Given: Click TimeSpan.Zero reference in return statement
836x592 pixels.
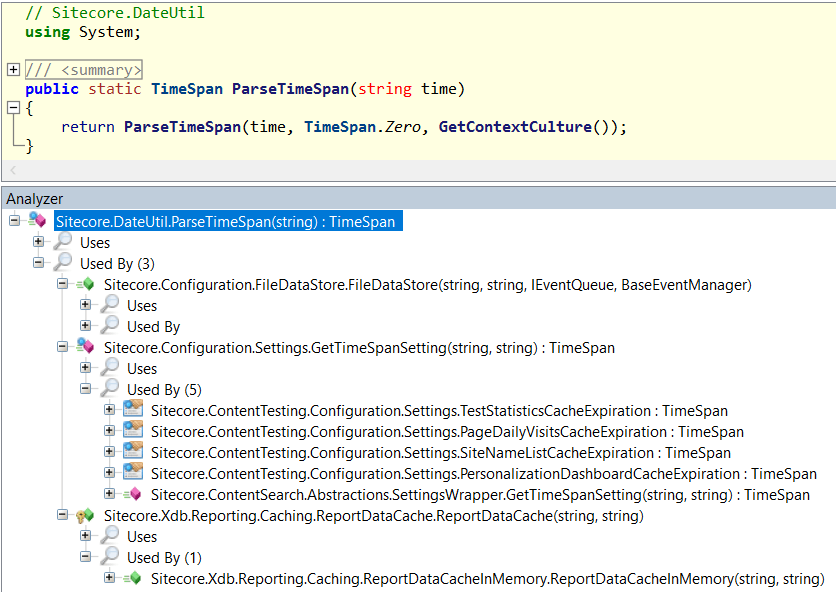Looking at the screenshot, I should [362, 127].
